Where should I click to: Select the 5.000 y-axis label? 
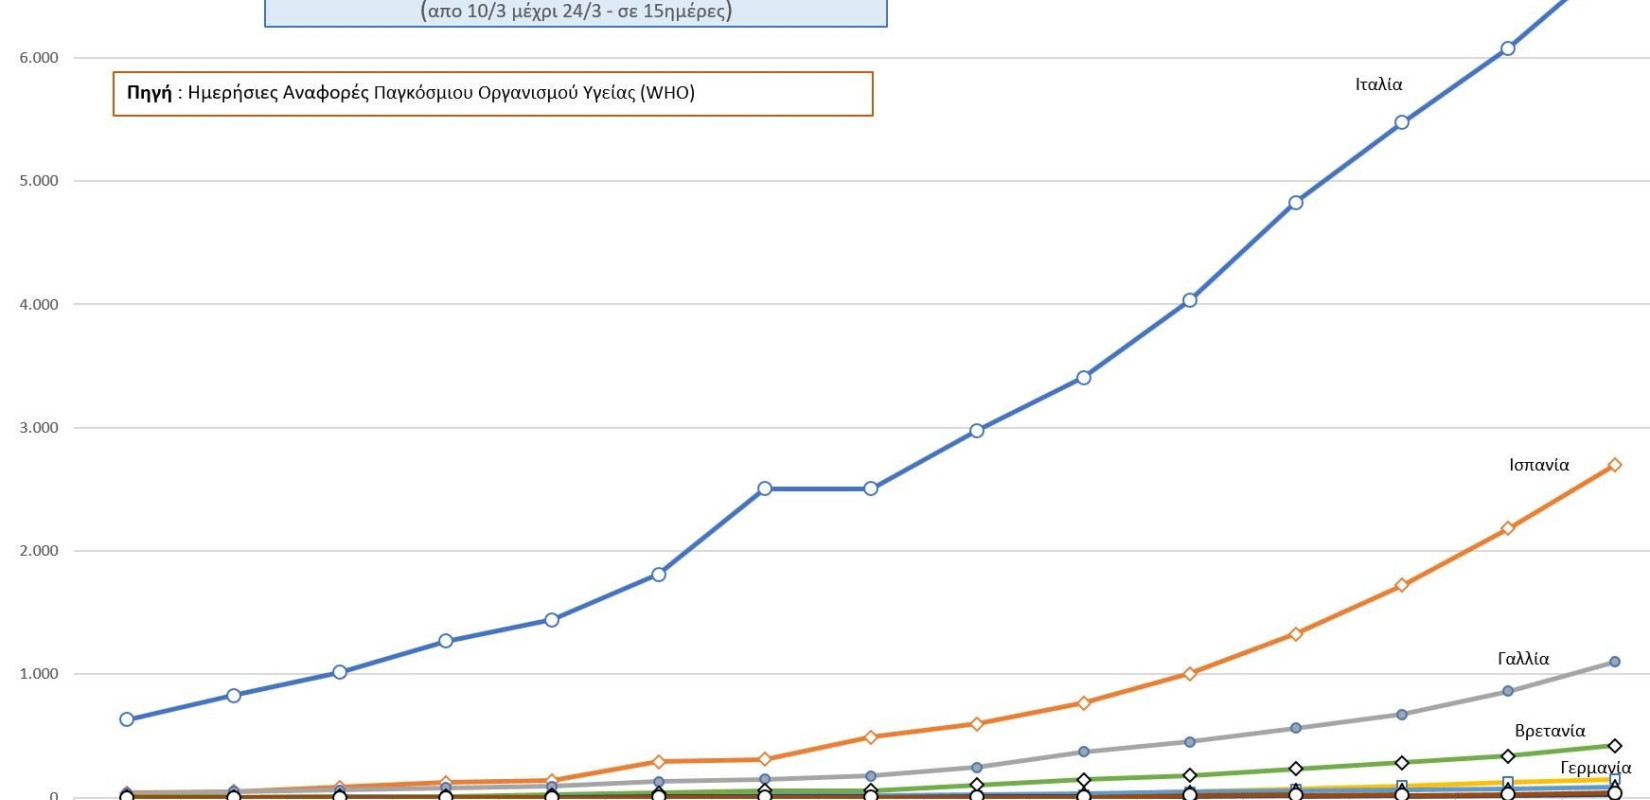[39, 181]
